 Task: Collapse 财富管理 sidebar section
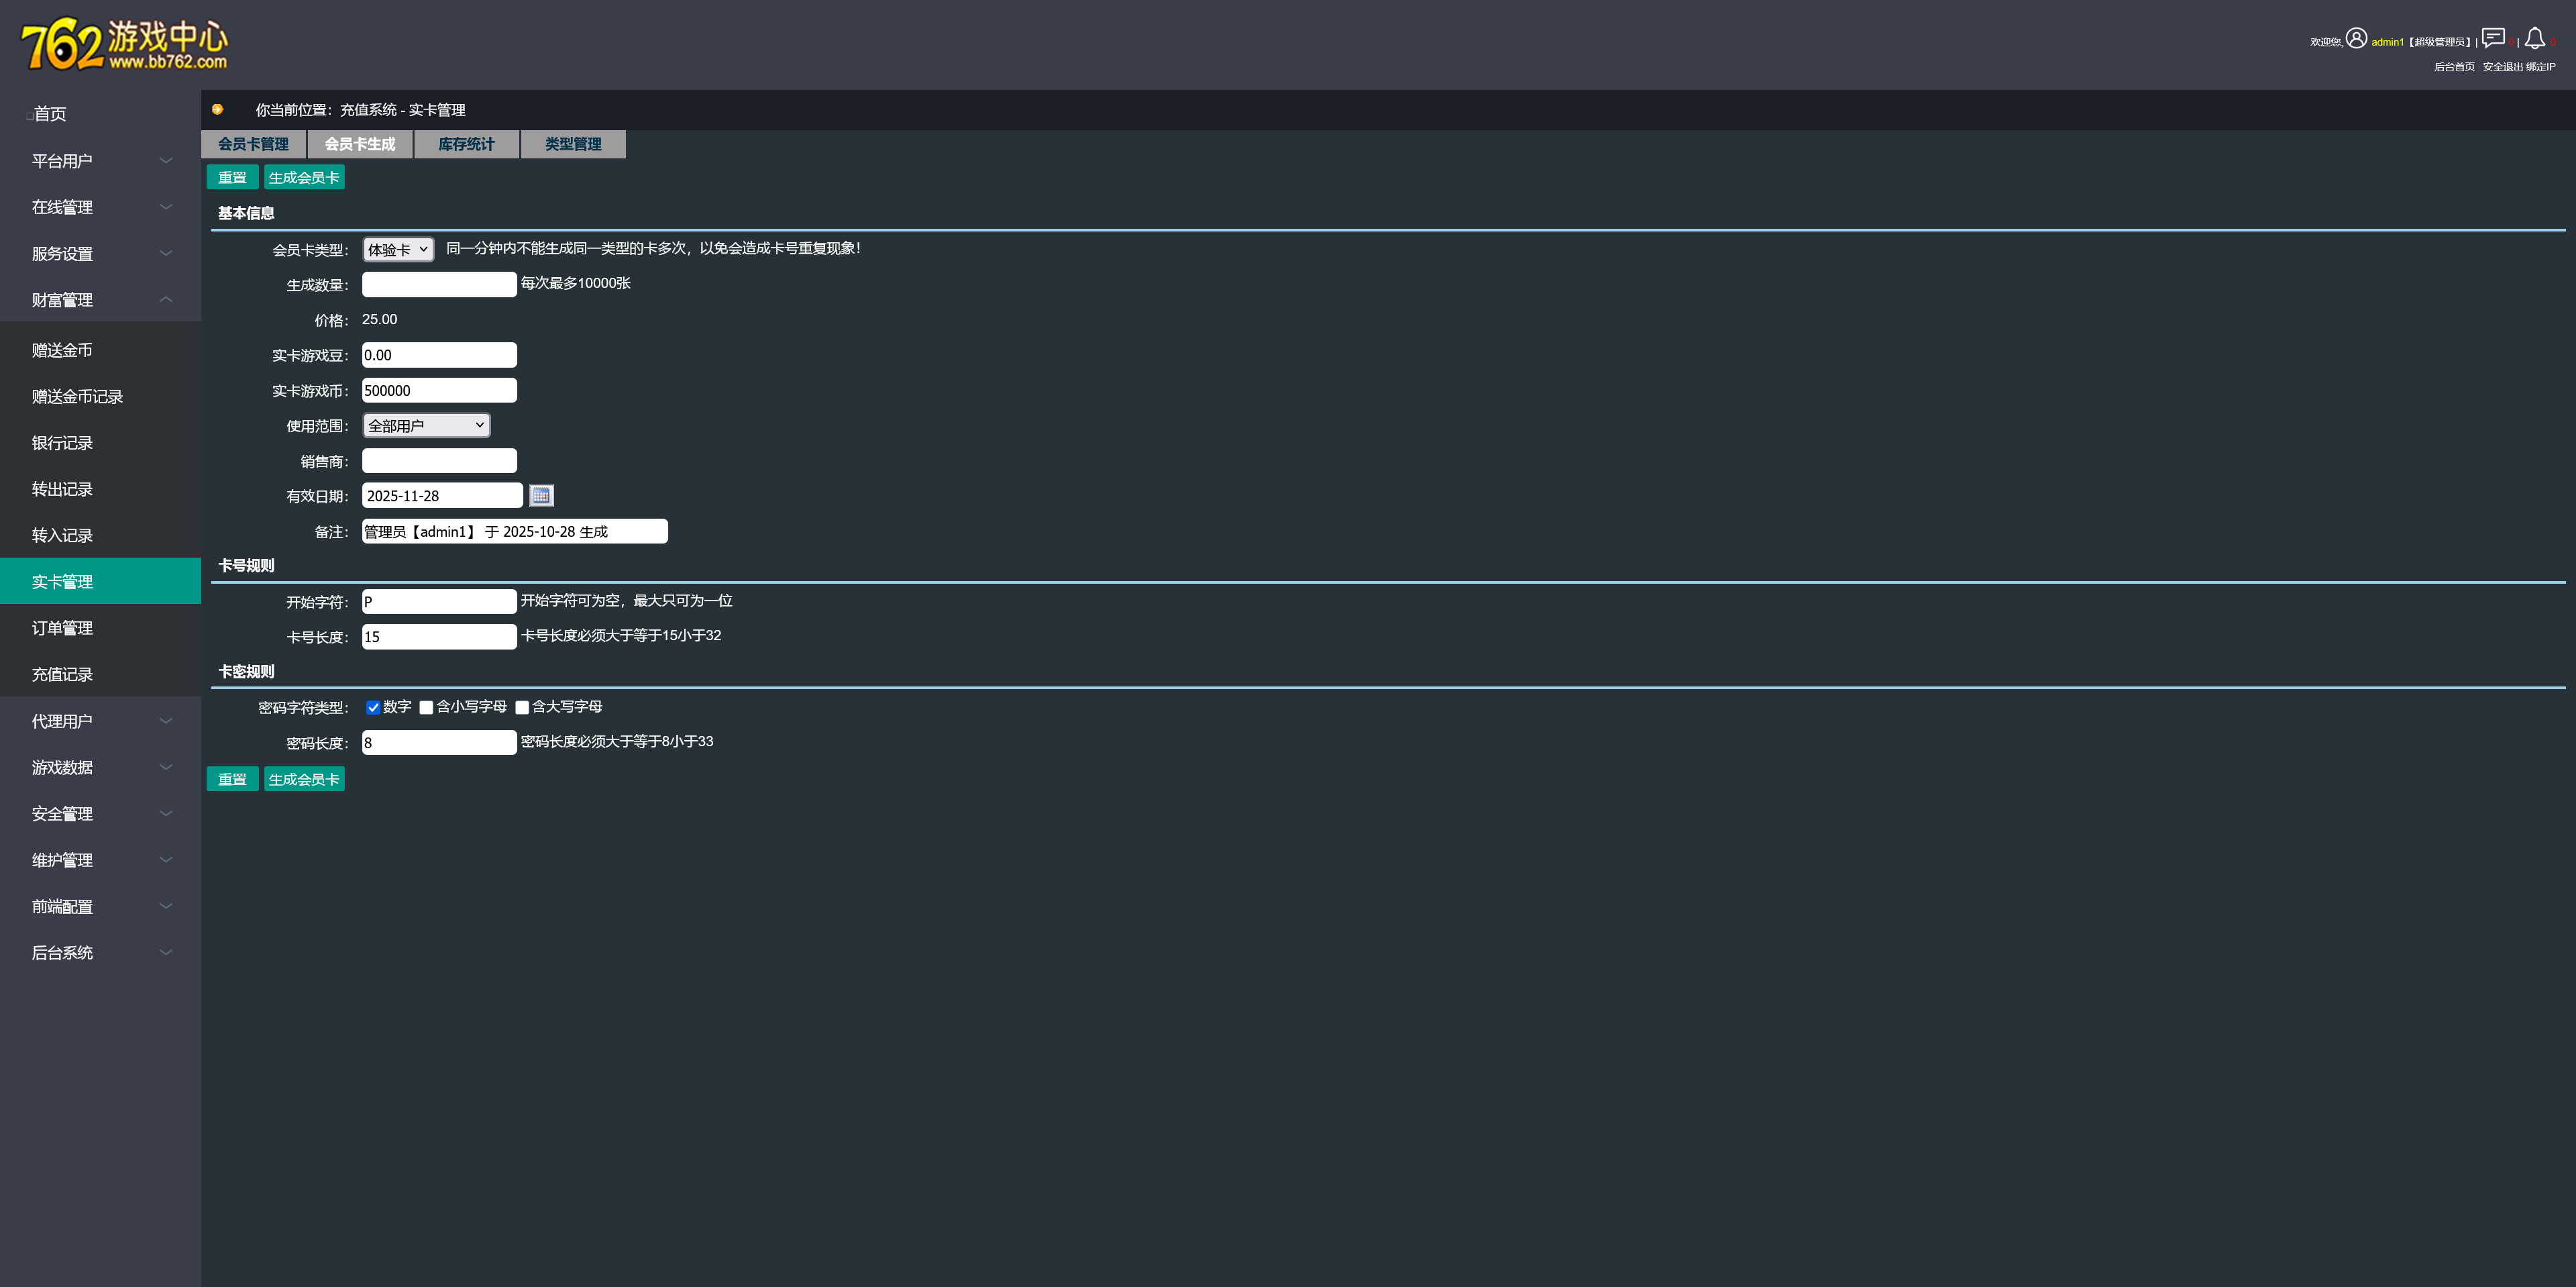(x=166, y=299)
